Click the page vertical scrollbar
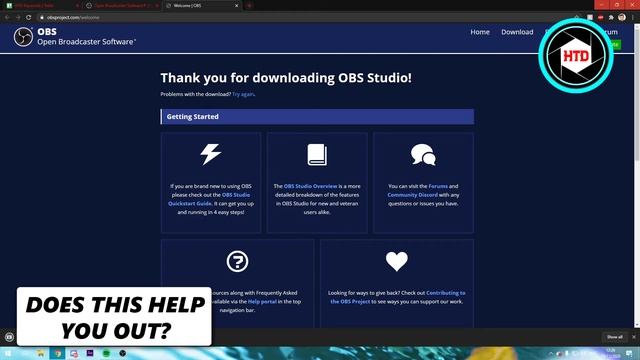Image resolution: width=640 pixels, height=360 pixels. tap(637, 176)
